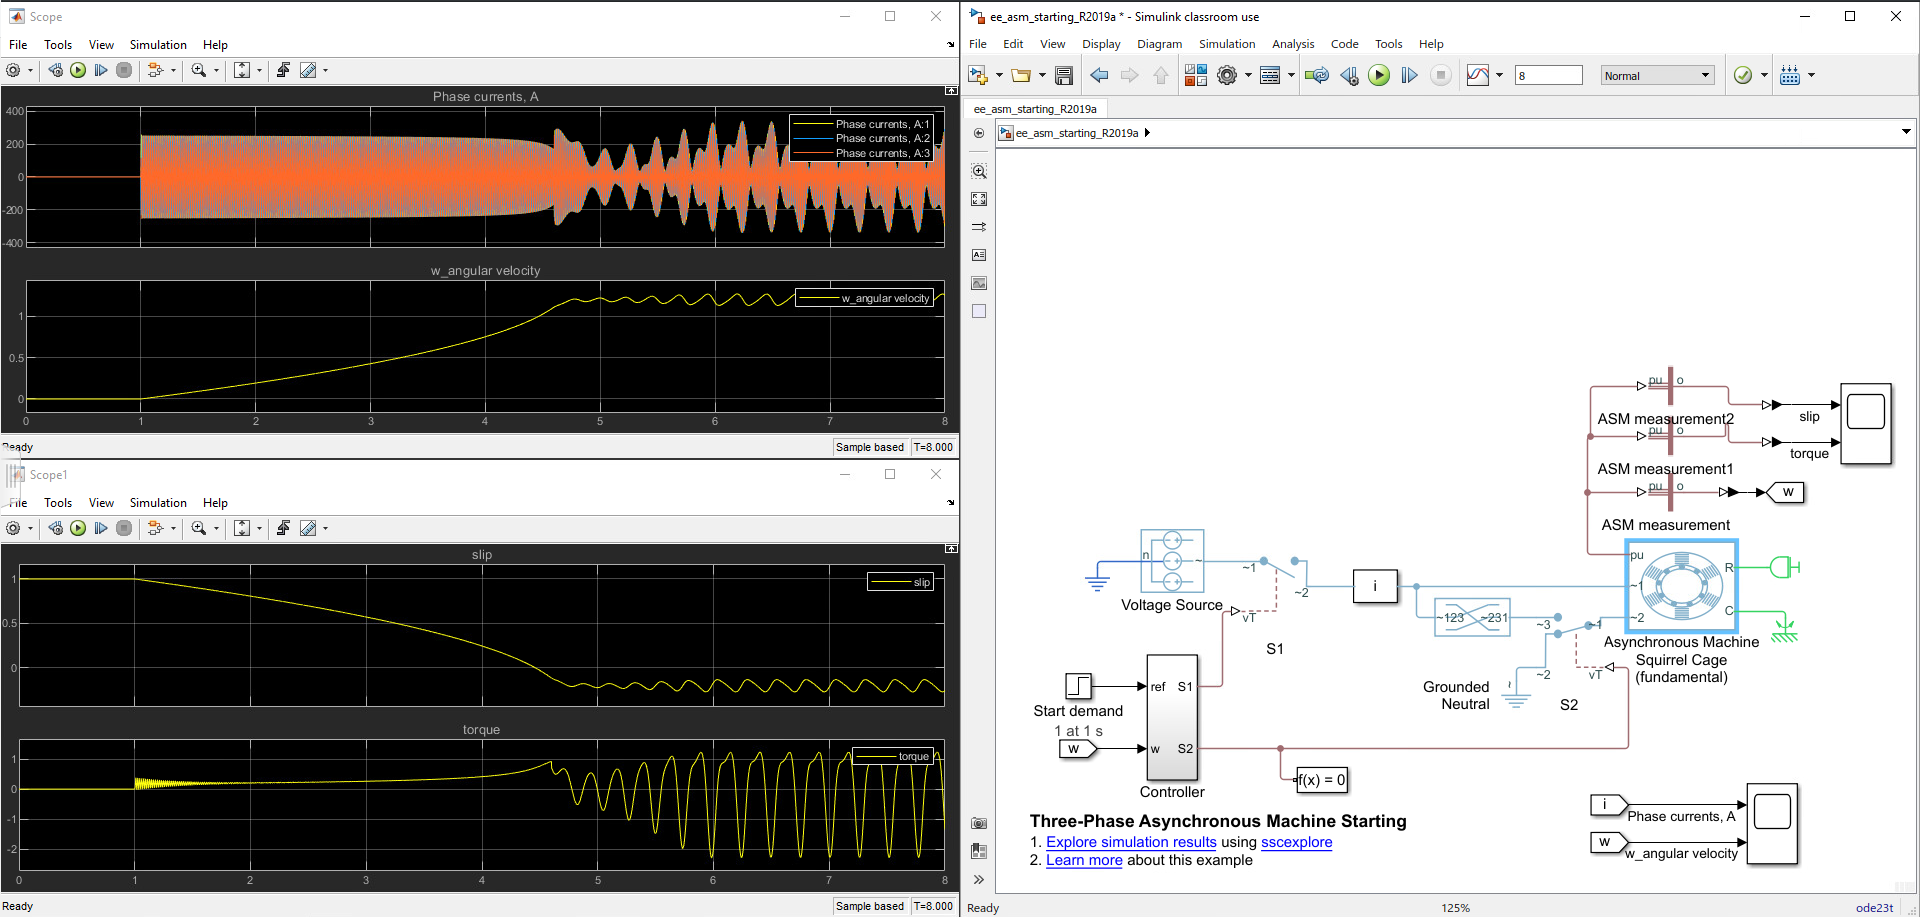
Task: Run the Simulink model with the green Run button
Action: [1379, 75]
